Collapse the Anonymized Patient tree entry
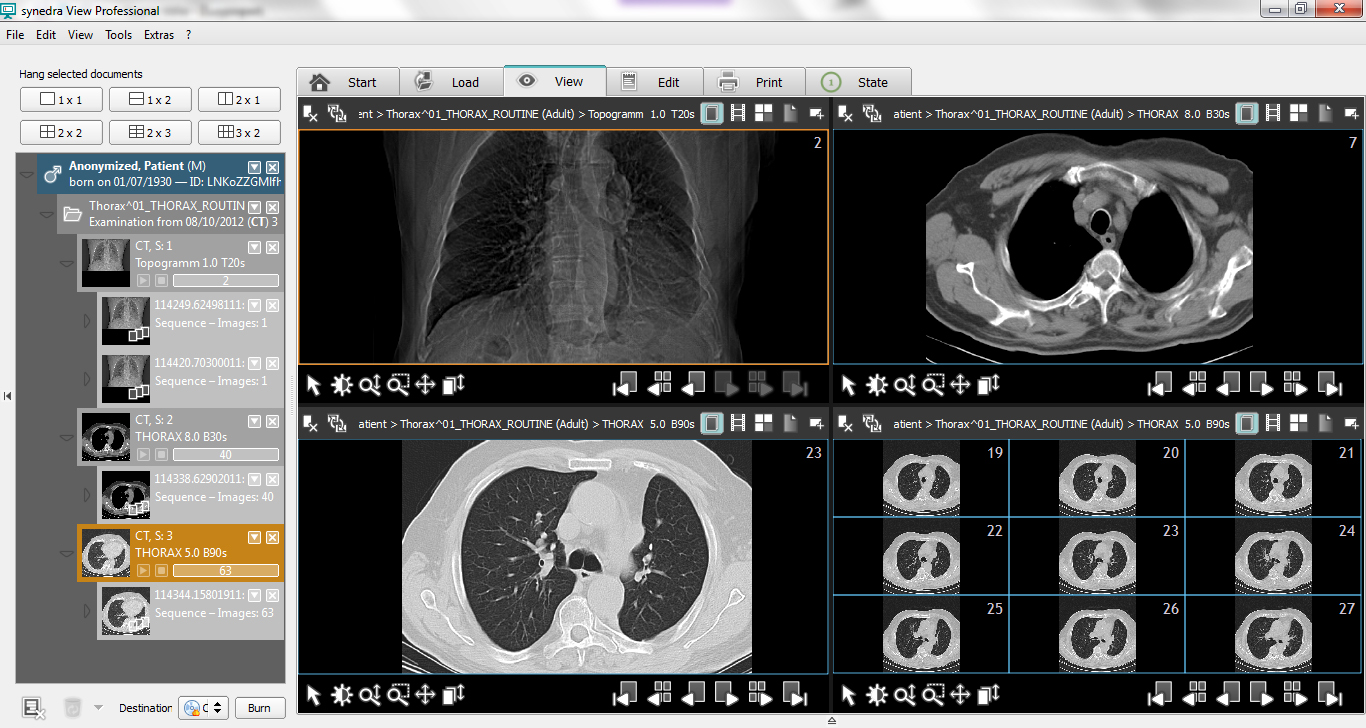The image size is (1366, 728). (x=27, y=173)
